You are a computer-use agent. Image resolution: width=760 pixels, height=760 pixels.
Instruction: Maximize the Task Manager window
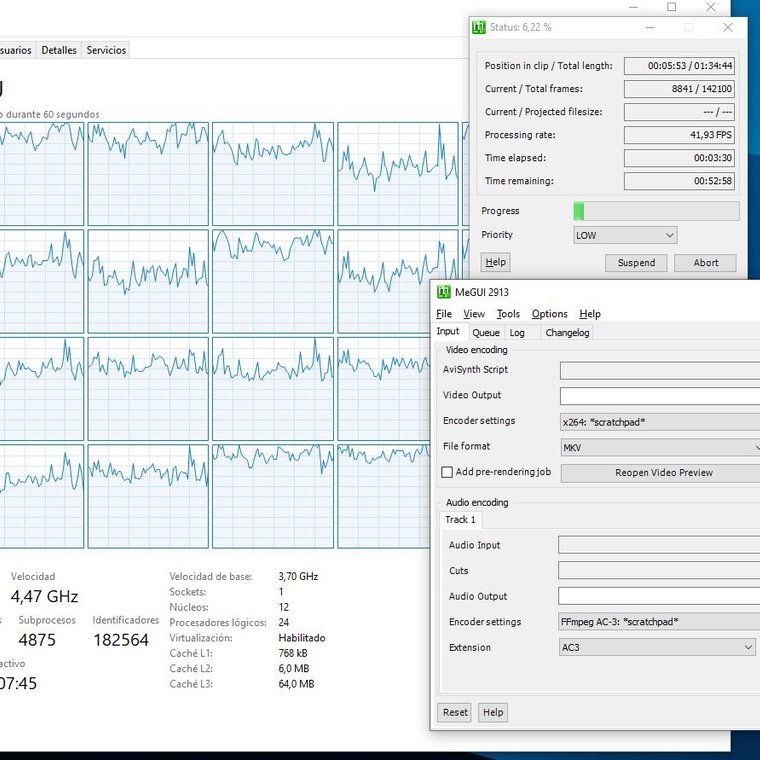671,7
